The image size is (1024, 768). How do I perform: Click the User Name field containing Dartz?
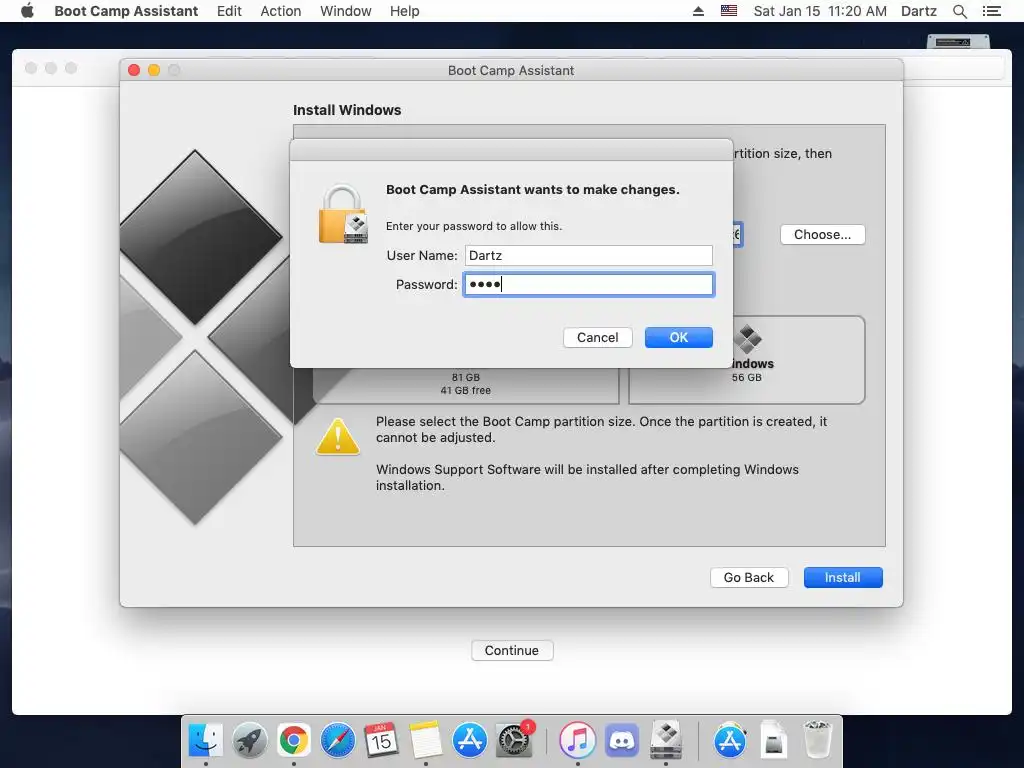588,255
